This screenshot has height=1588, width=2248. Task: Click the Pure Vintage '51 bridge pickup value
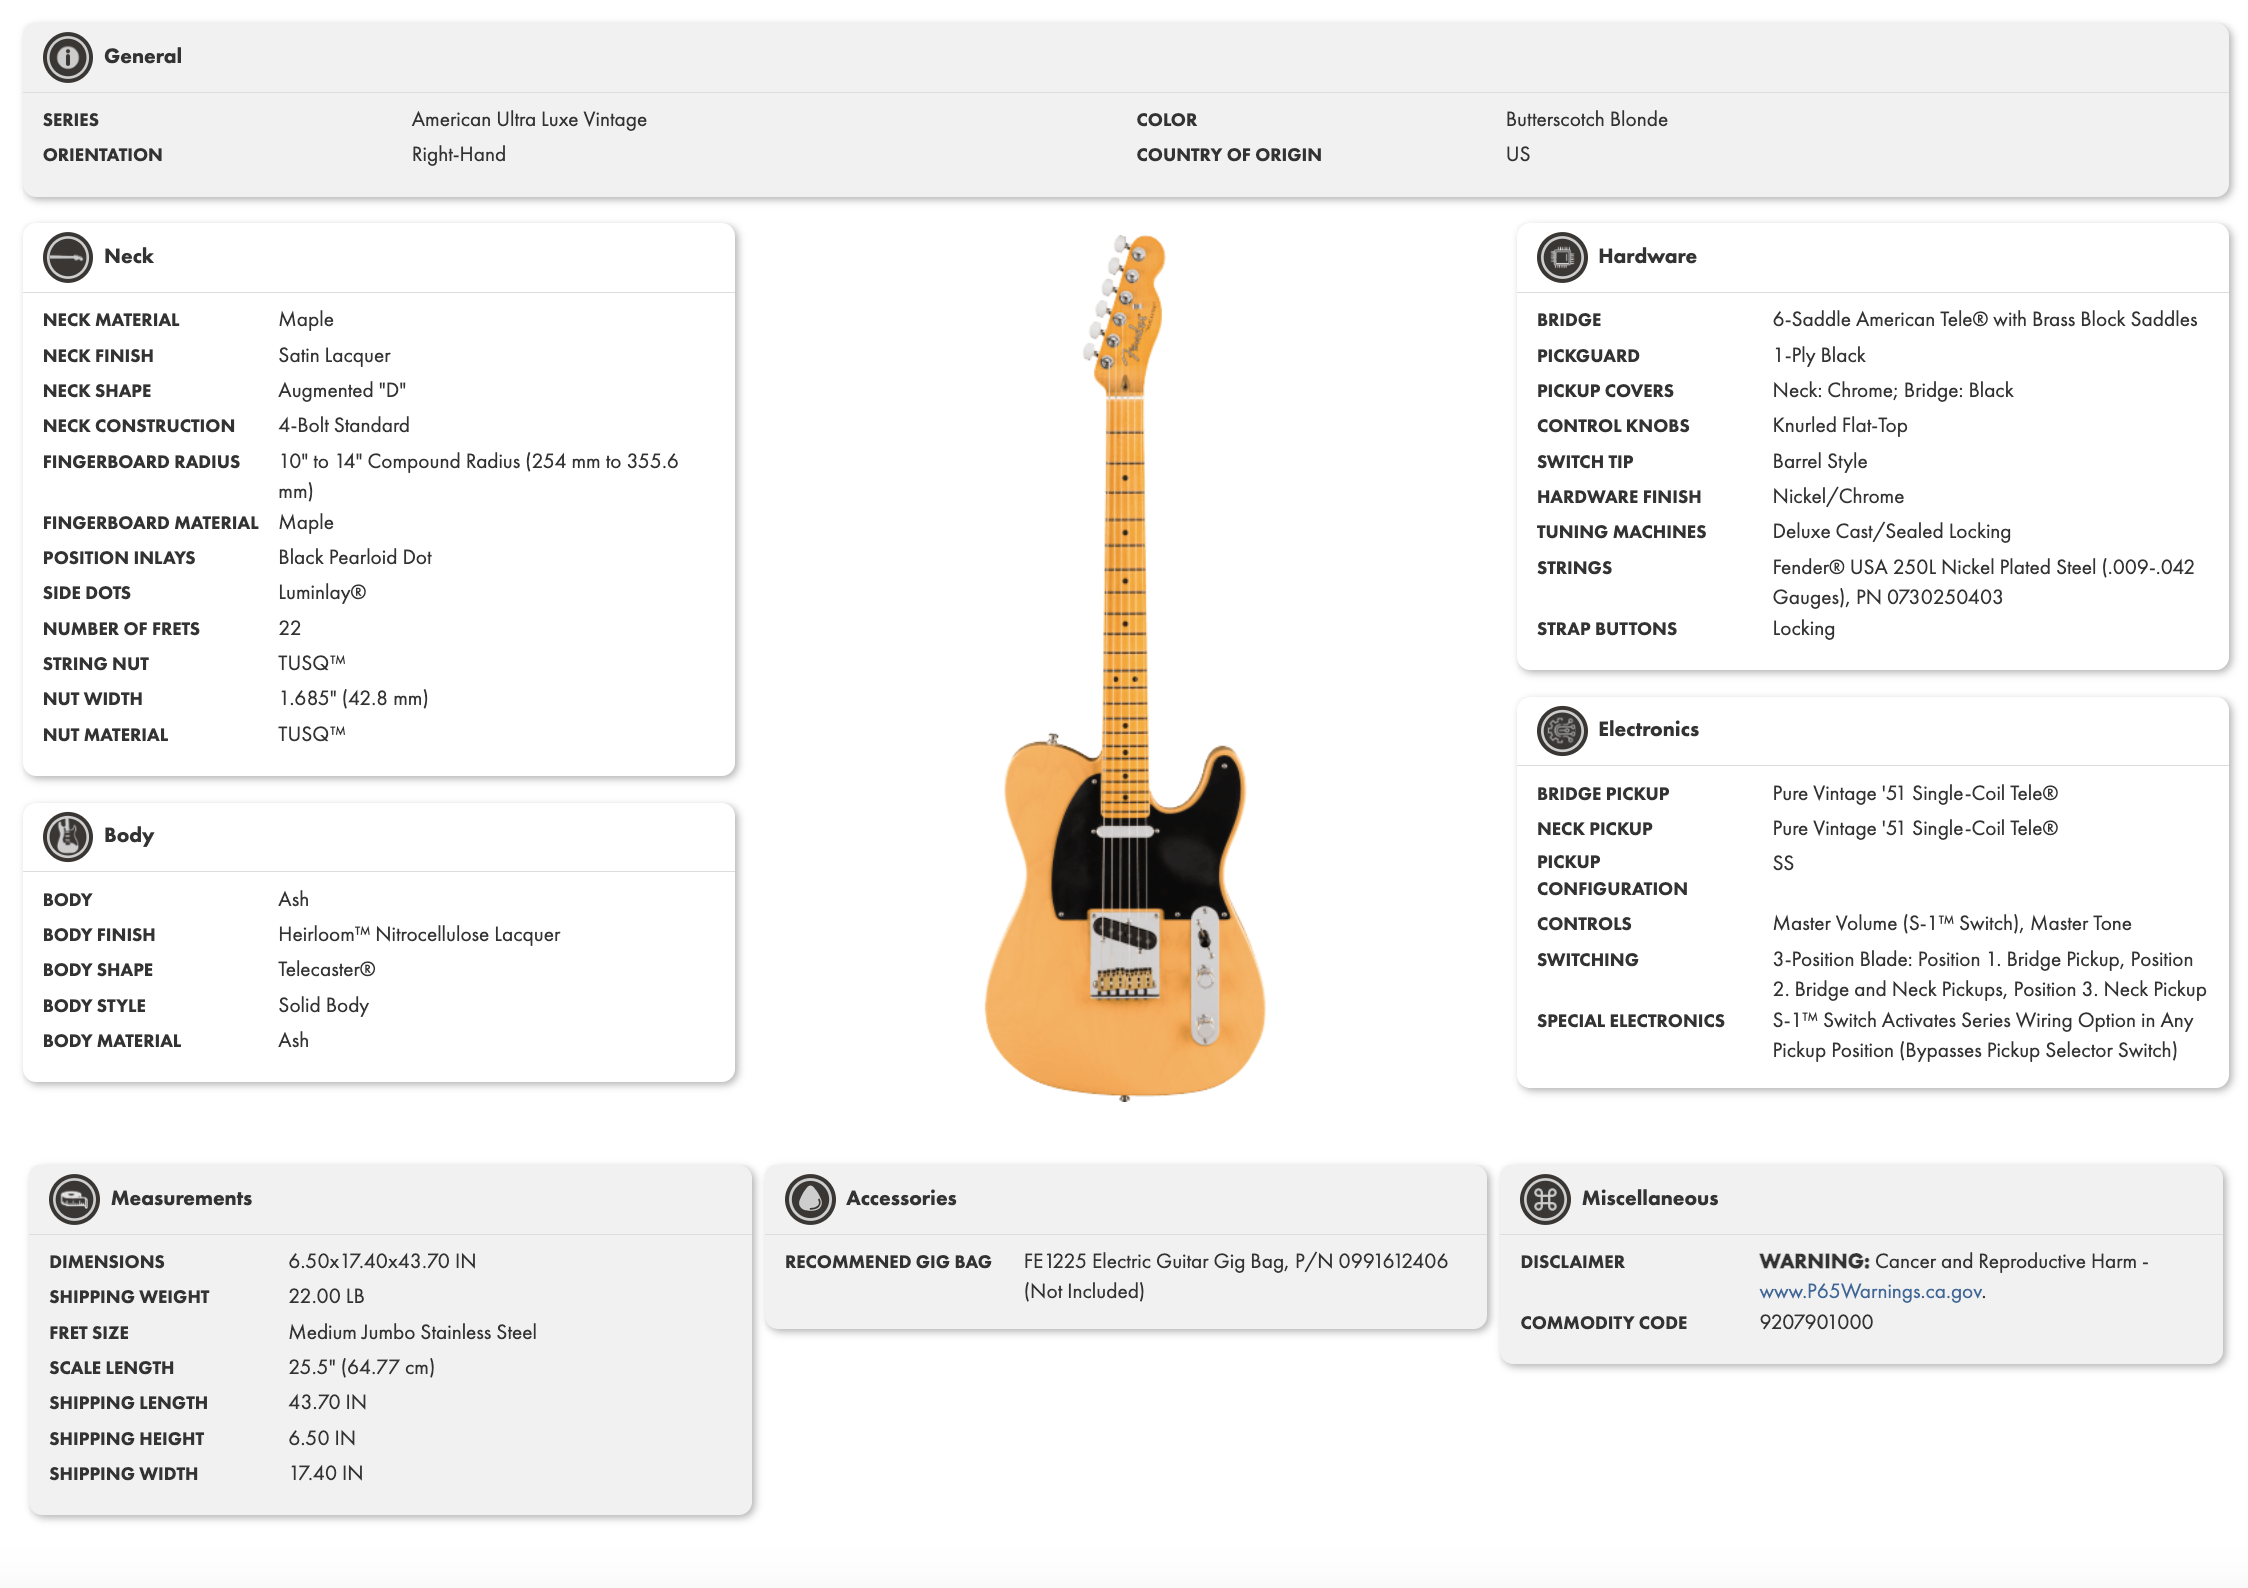point(1914,793)
